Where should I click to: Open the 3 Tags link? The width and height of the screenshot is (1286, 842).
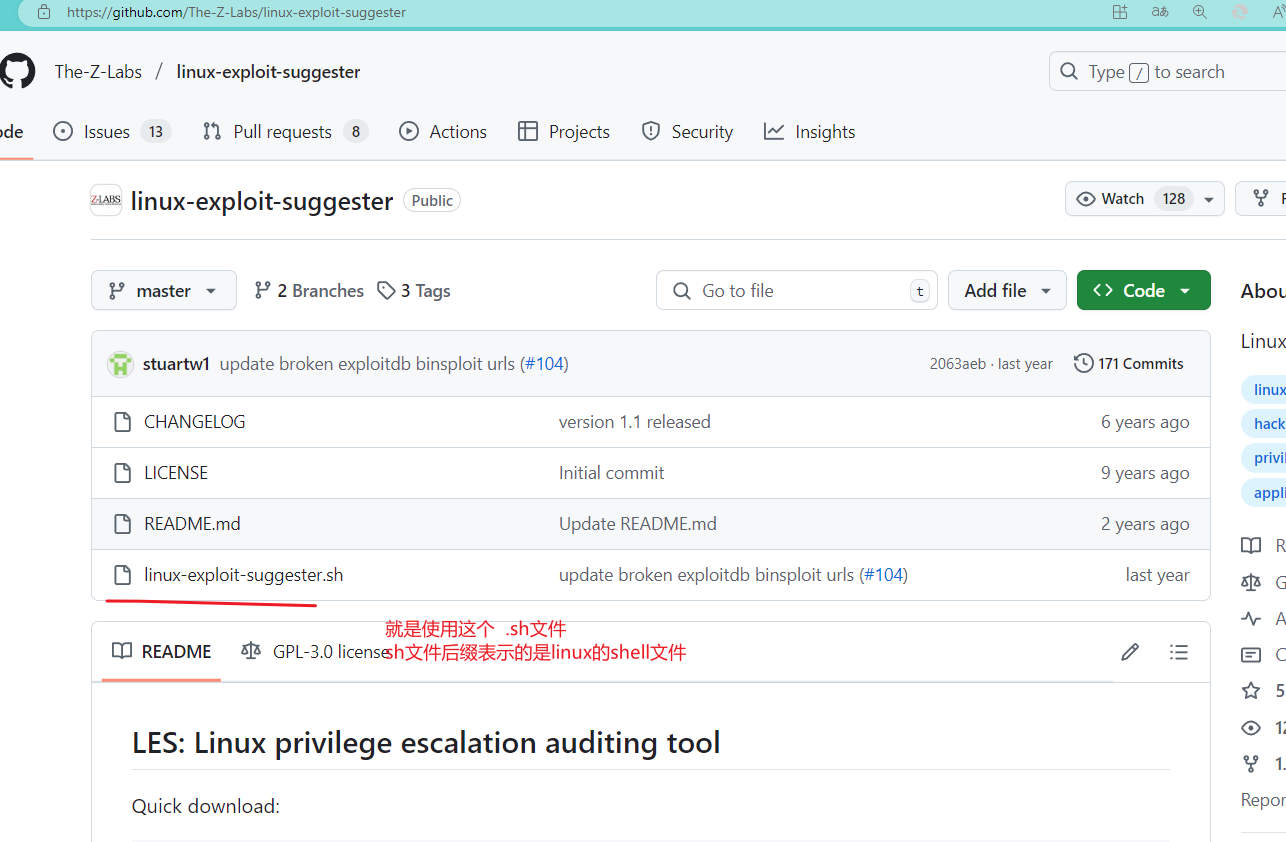pyautogui.click(x=414, y=291)
